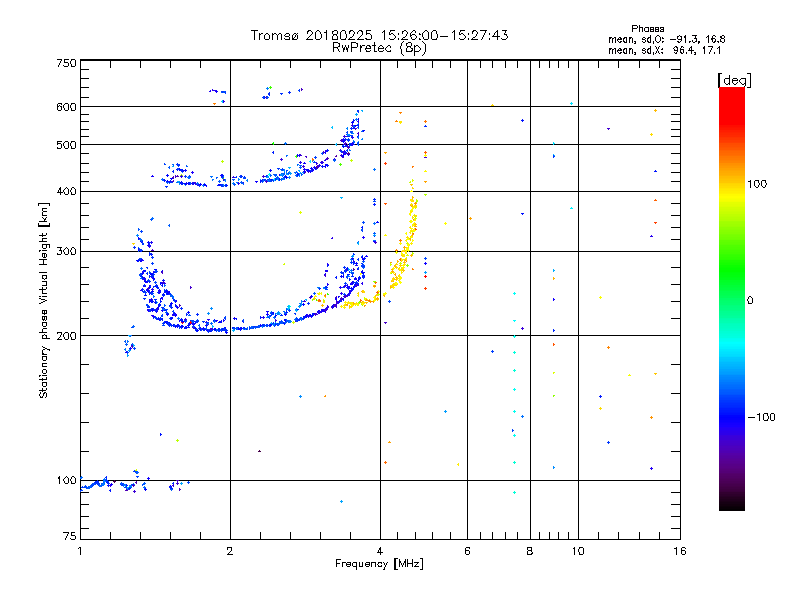Click the x-axis tick label '6'
This screenshot has height=600, width=800.
pyautogui.click(x=467, y=551)
